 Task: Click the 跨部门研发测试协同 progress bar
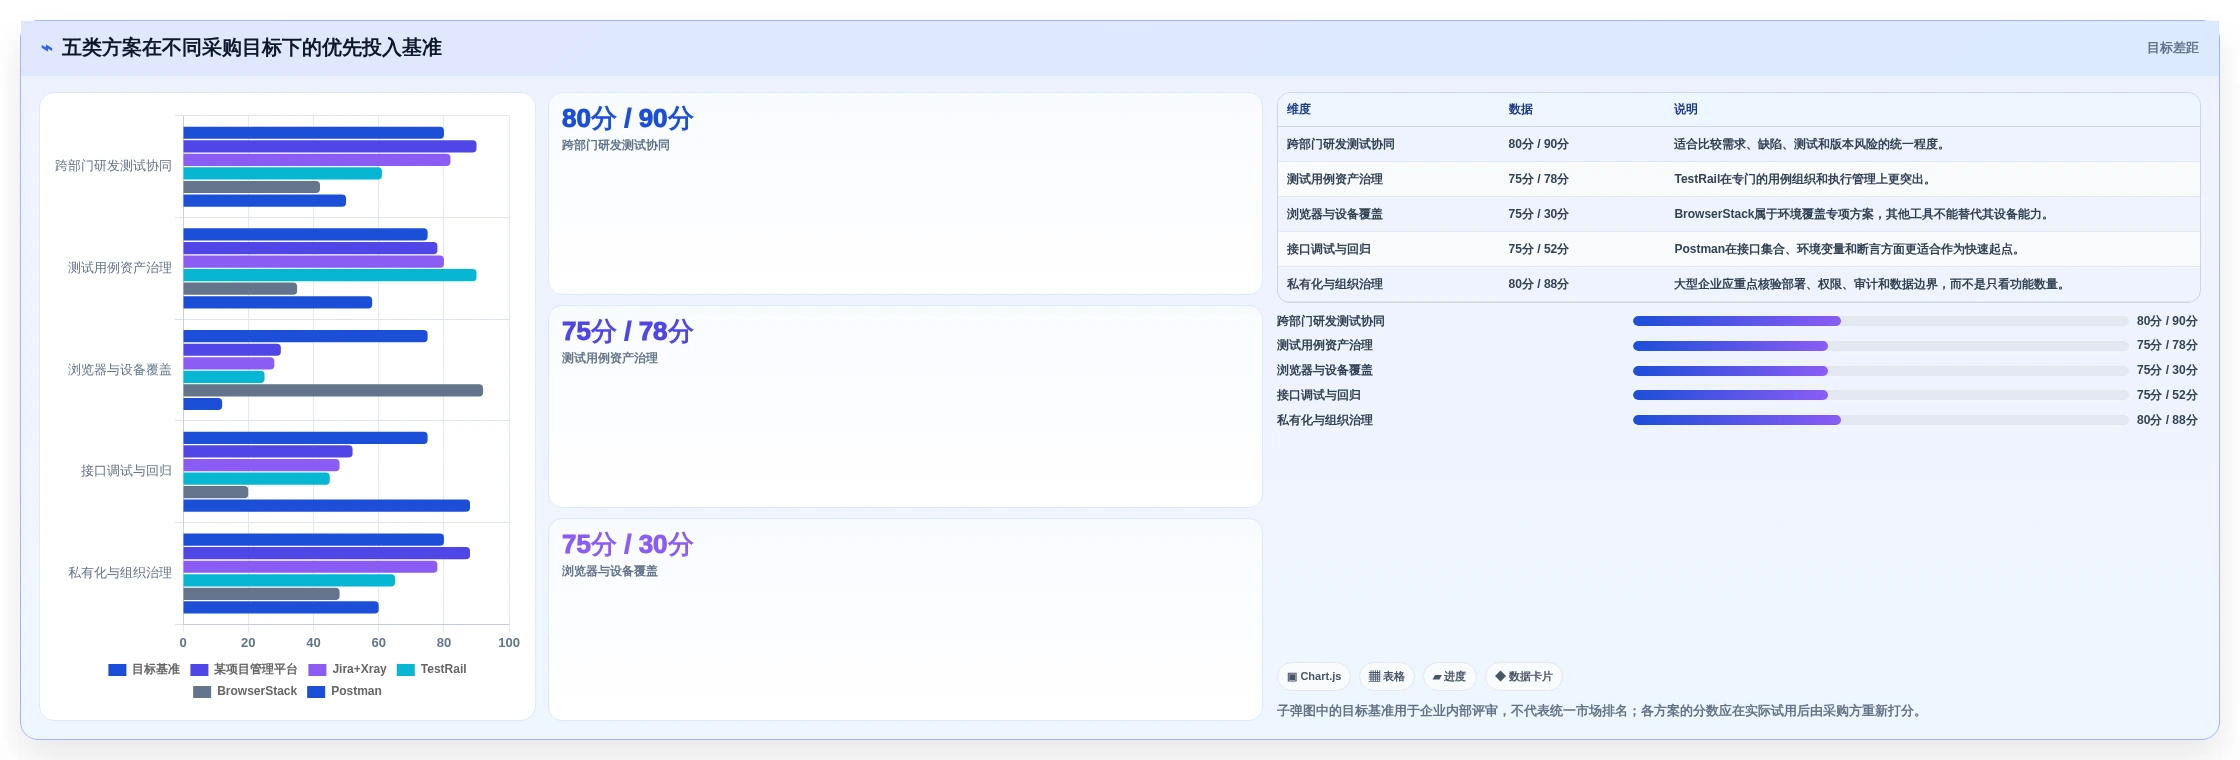pyautogui.click(x=1880, y=322)
